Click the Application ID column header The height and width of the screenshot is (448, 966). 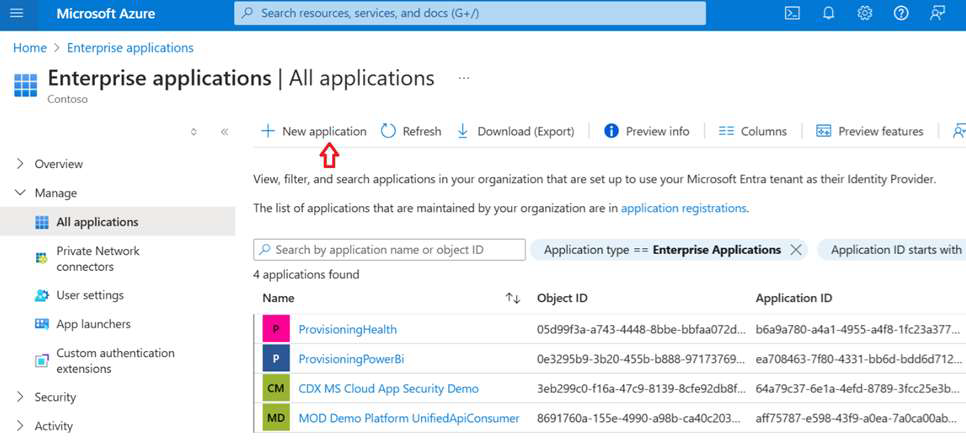tap(794, 298)
